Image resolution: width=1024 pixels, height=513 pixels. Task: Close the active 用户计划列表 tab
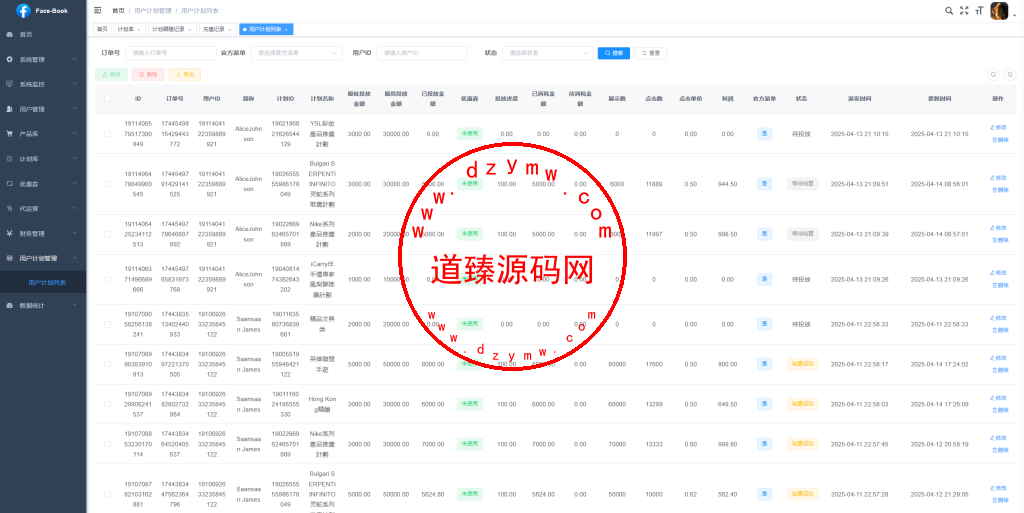point(286,30)
